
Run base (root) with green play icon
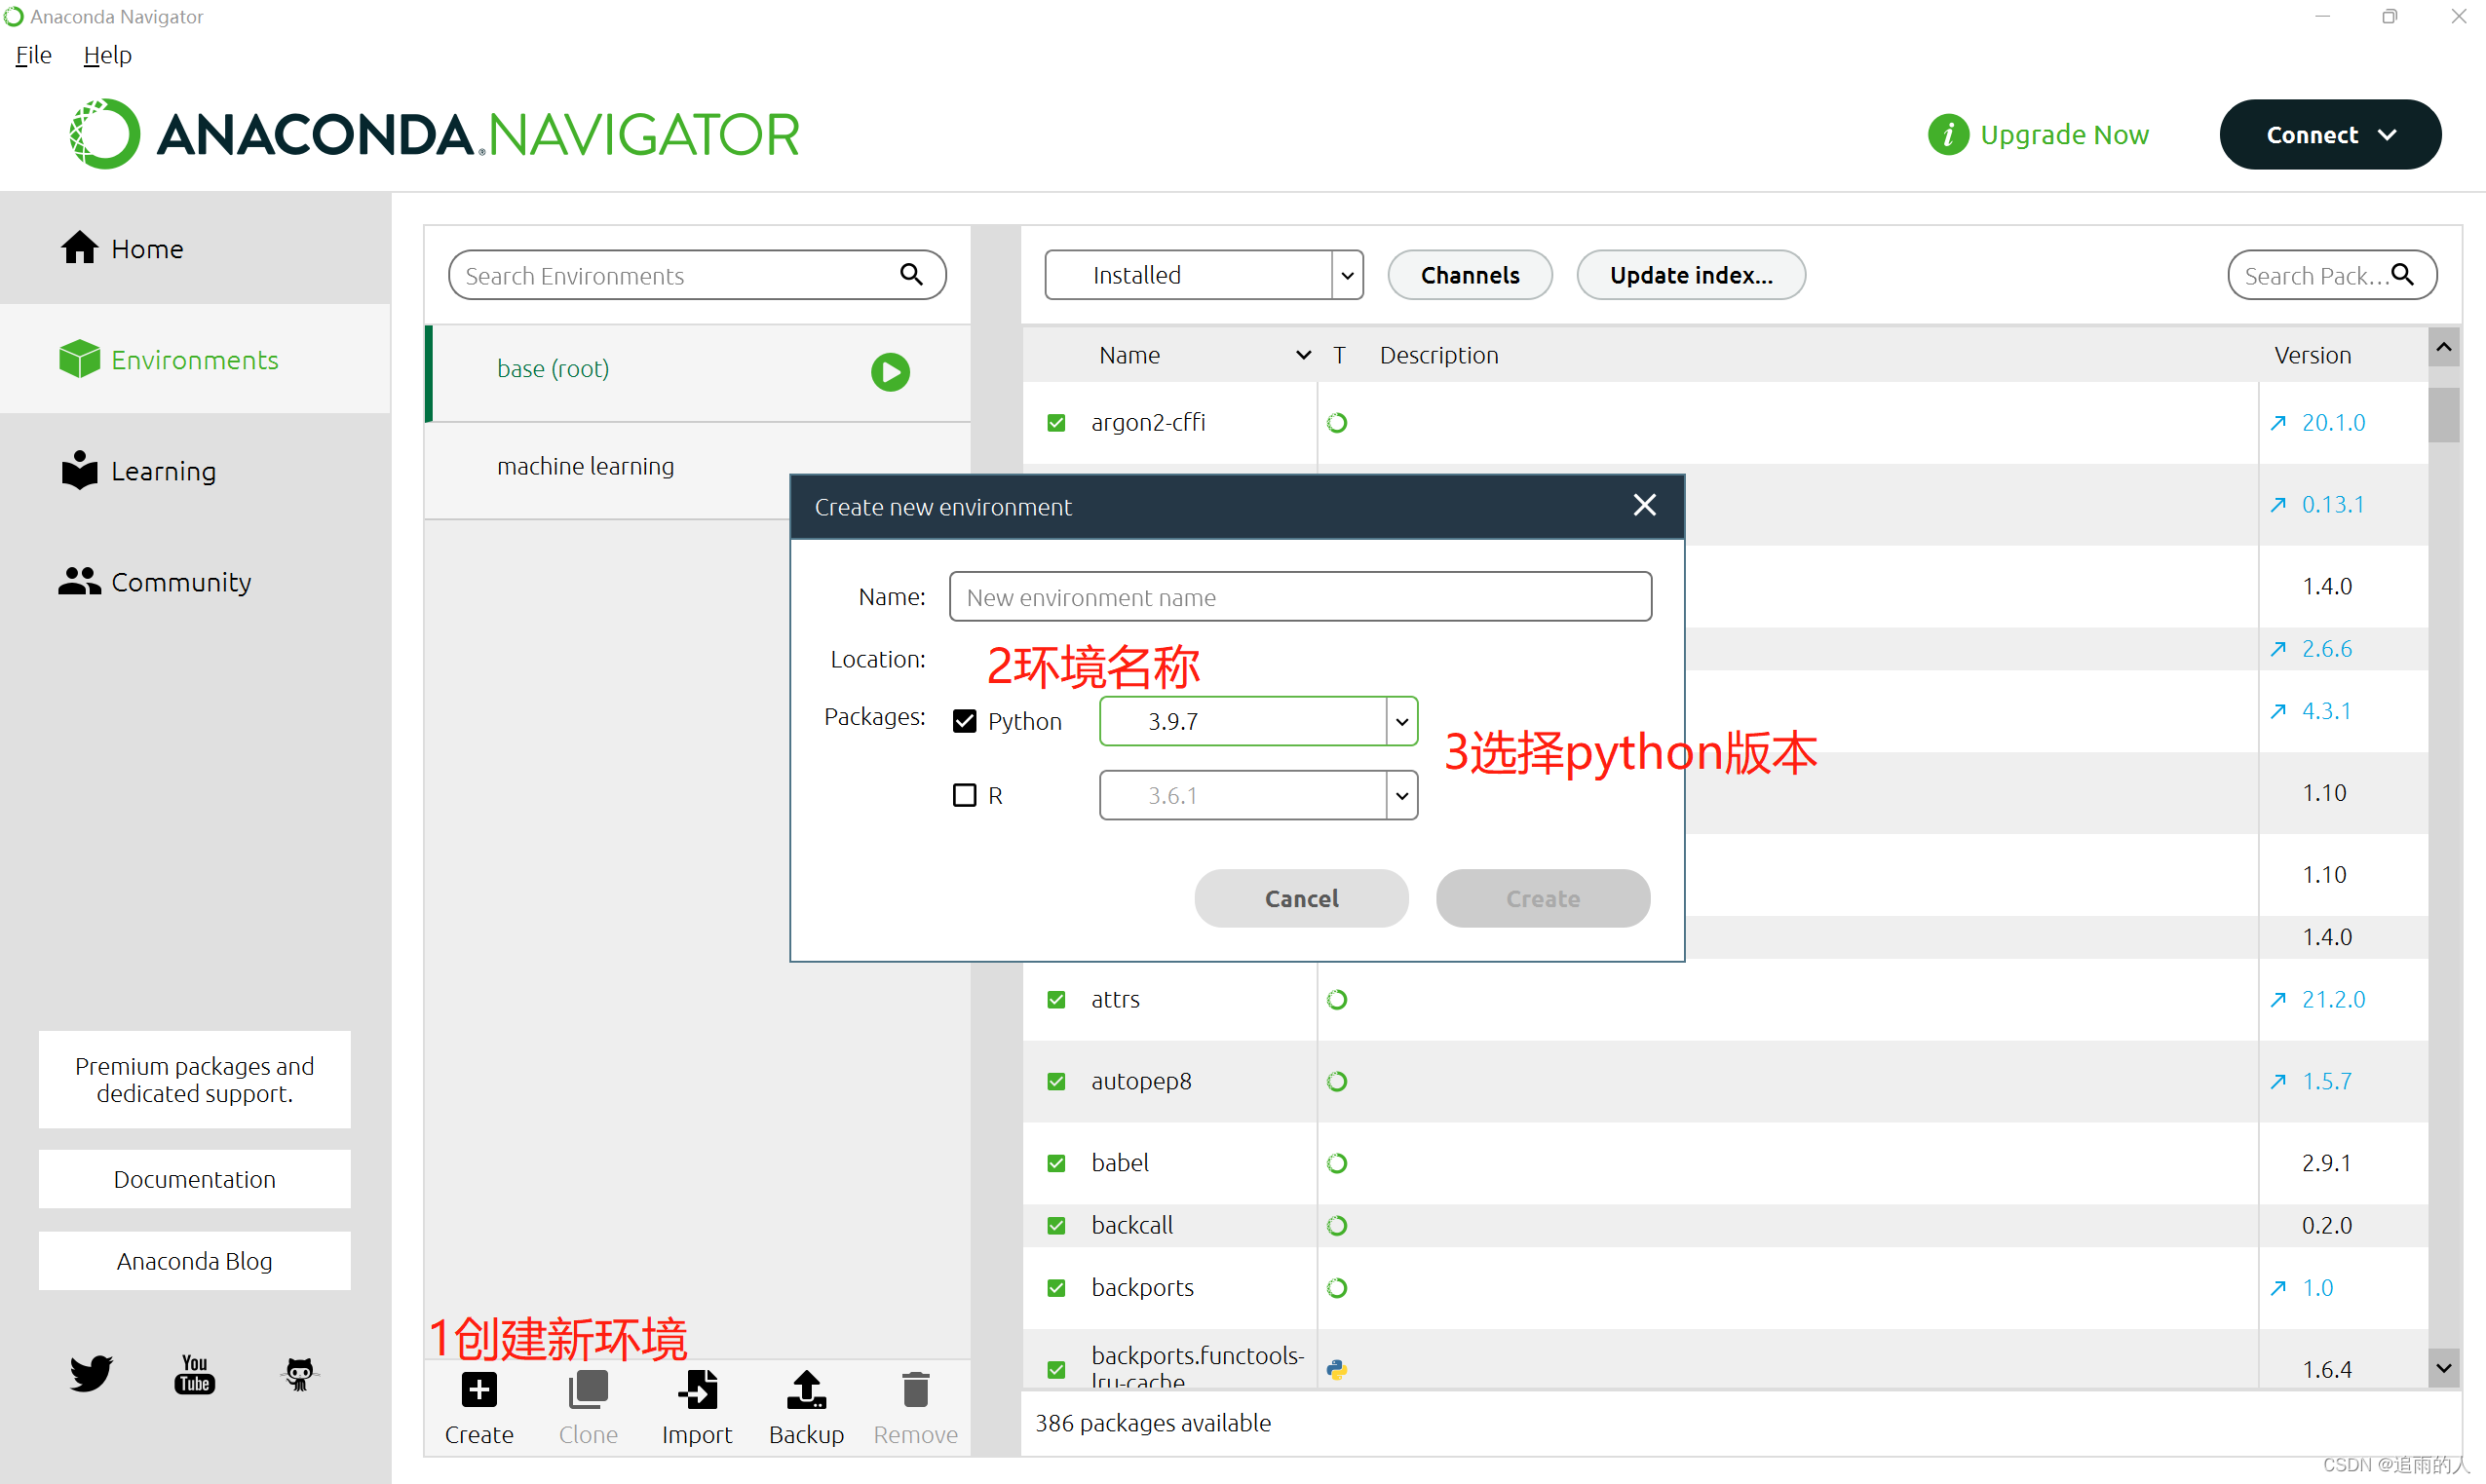point(890,372)
